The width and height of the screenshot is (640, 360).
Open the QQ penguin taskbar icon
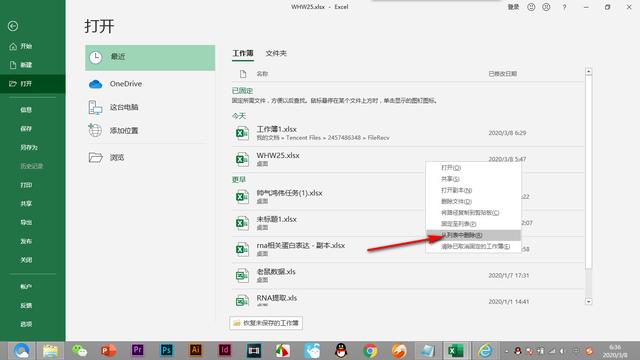click(x=341, y=351)
